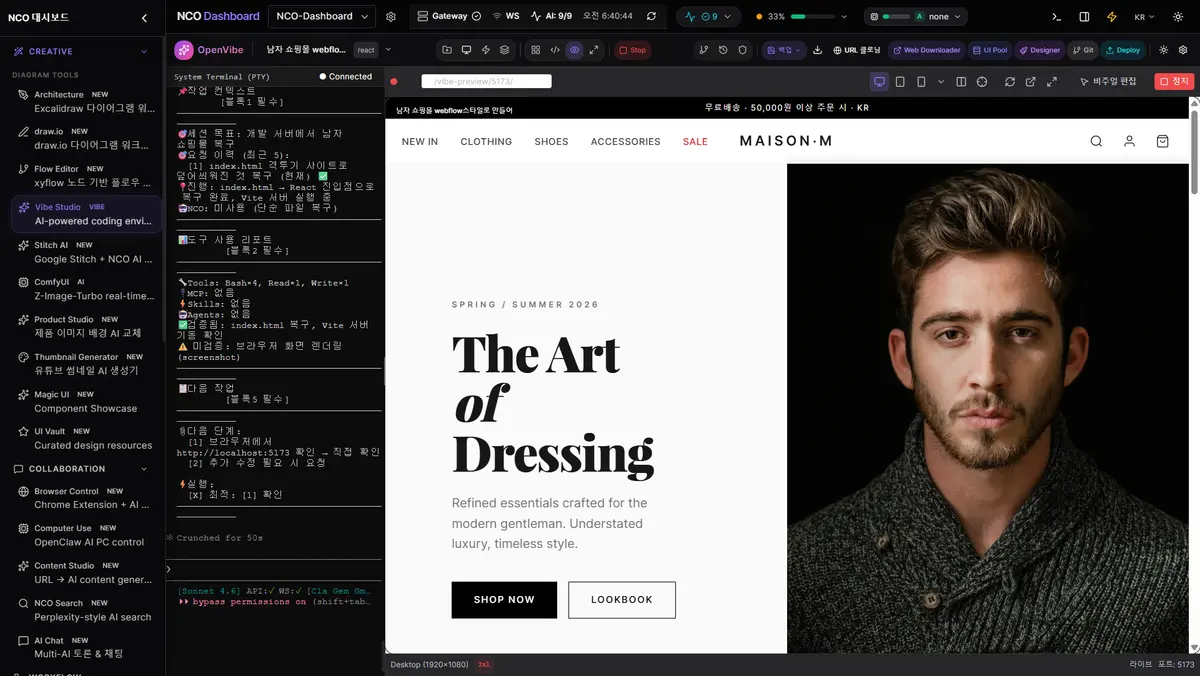Open draw.io diagram tool
The width and height of the screenshot is (1200, 676).
(x=85, y=138)
